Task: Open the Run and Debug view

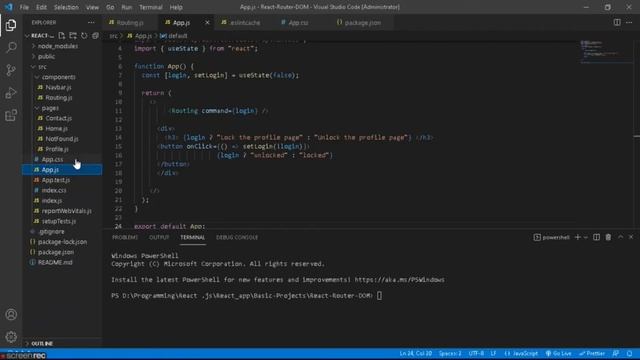Action: [x=11, y=93]
